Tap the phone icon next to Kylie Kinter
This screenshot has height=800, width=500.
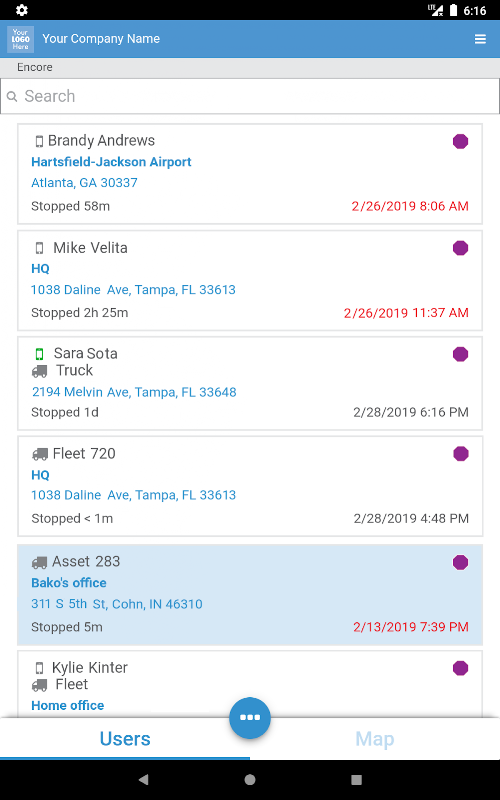point(39,668)
